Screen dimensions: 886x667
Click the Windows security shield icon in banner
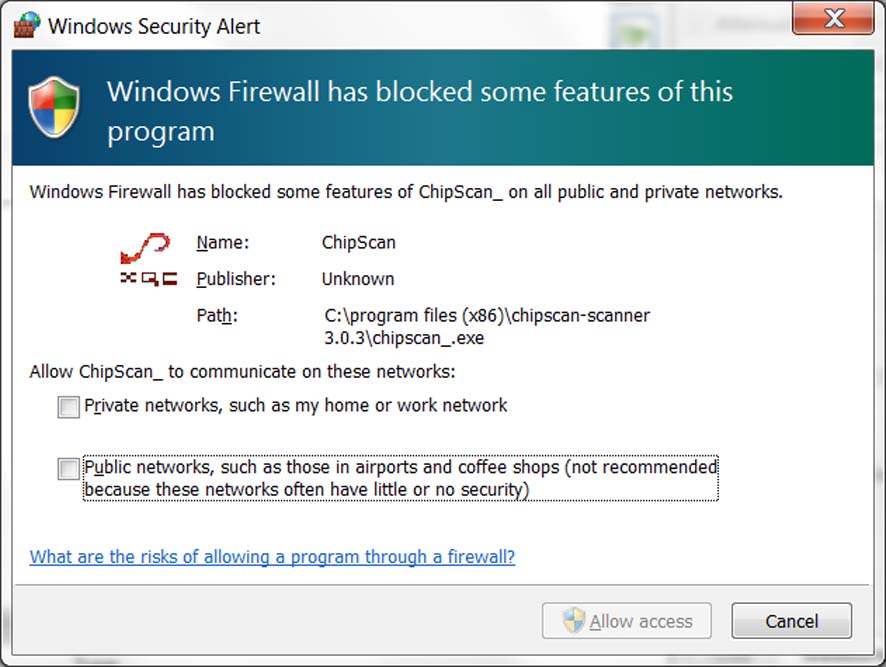click(x=54, y=107)
